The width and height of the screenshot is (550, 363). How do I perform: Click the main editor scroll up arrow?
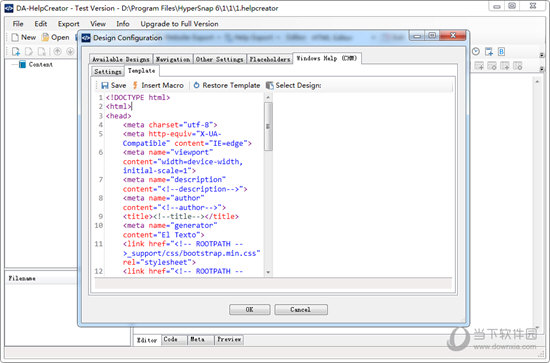pos(537,81)
